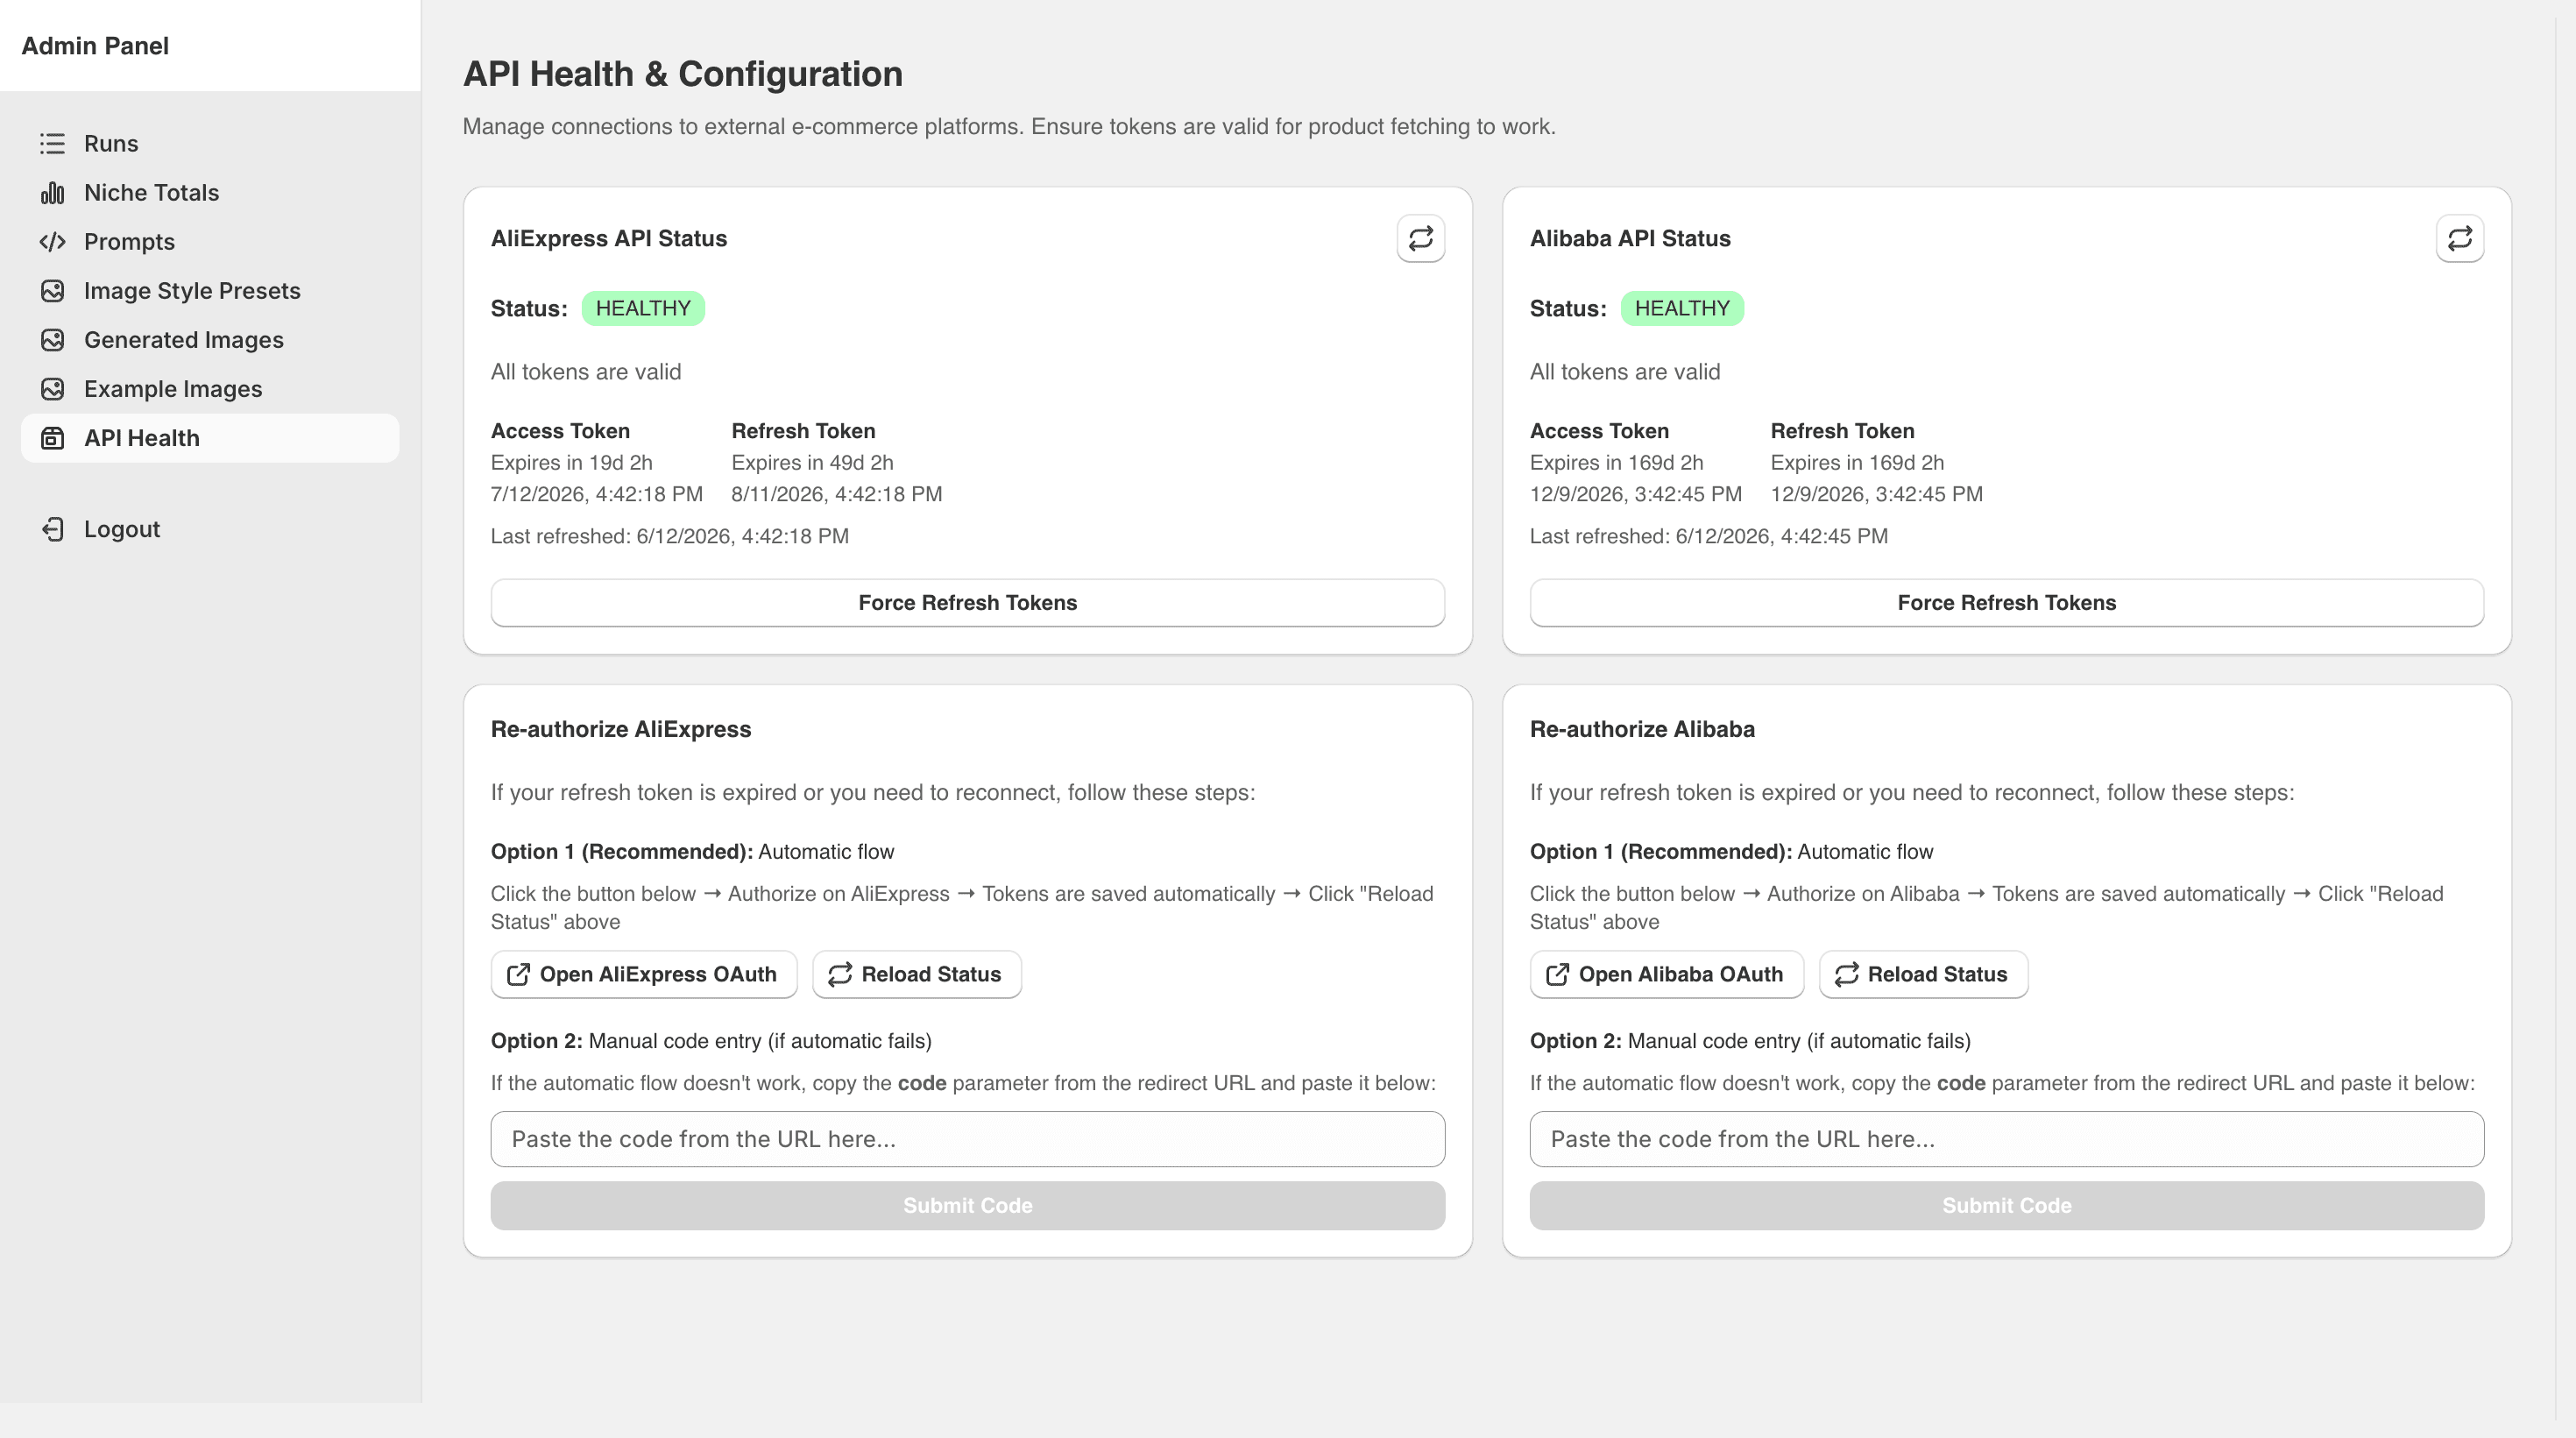Go to Niche Totals
This screenshot has height=1438, width=2576.
(210, 192)
